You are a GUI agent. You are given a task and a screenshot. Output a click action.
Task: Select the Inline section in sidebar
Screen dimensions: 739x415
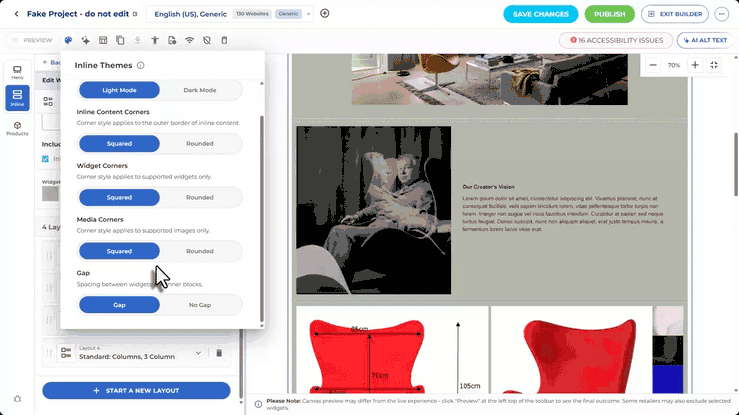click(17, 98)
